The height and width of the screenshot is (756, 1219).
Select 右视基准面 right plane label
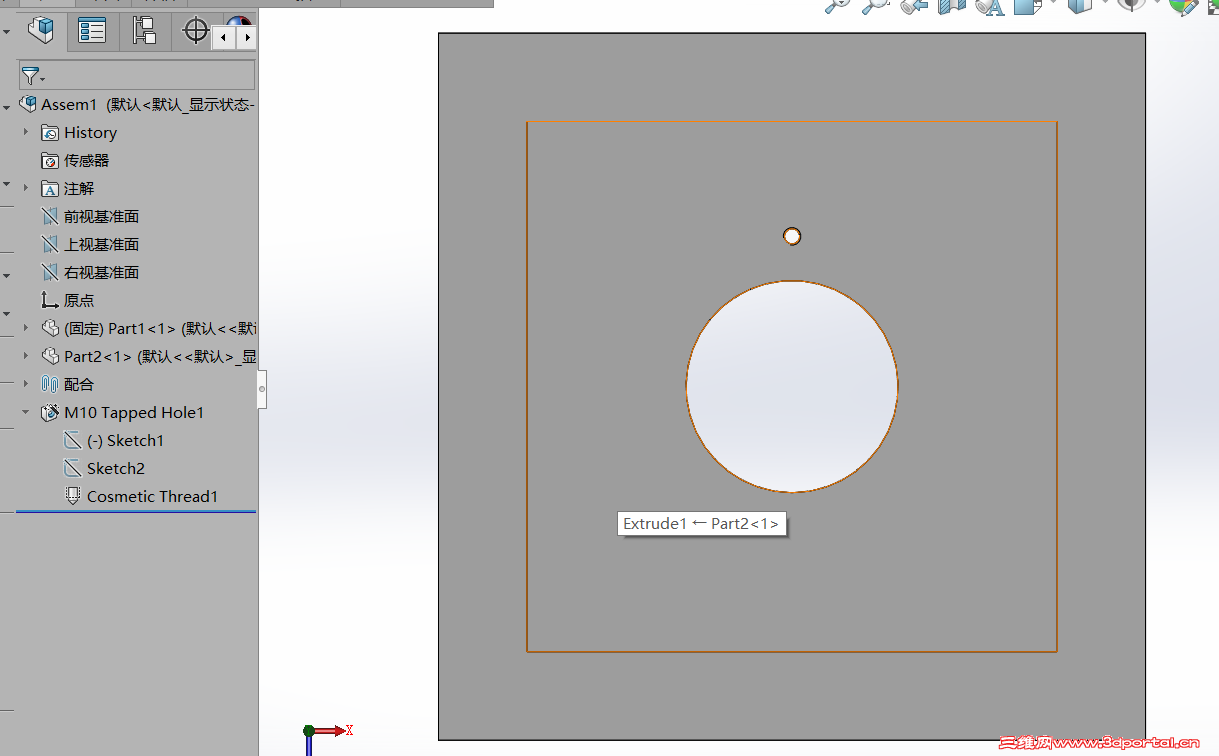(101, 273)
